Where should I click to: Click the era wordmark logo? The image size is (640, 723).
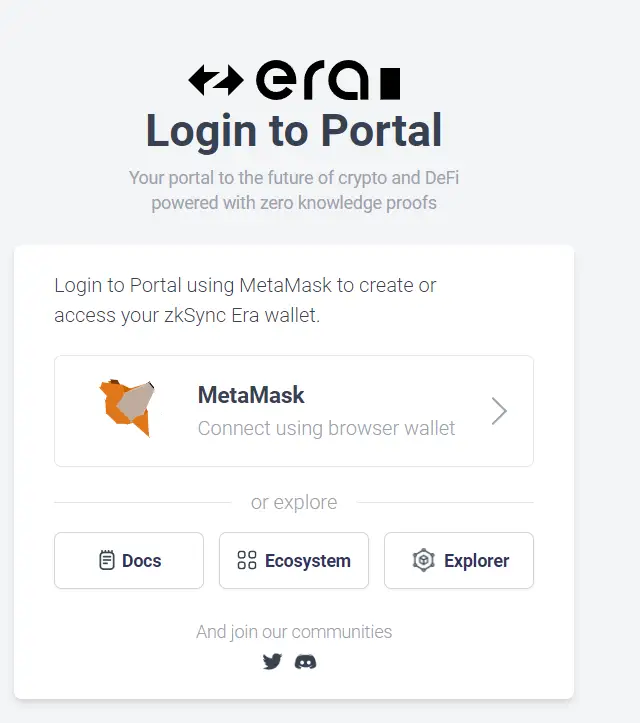pos(313,80)
